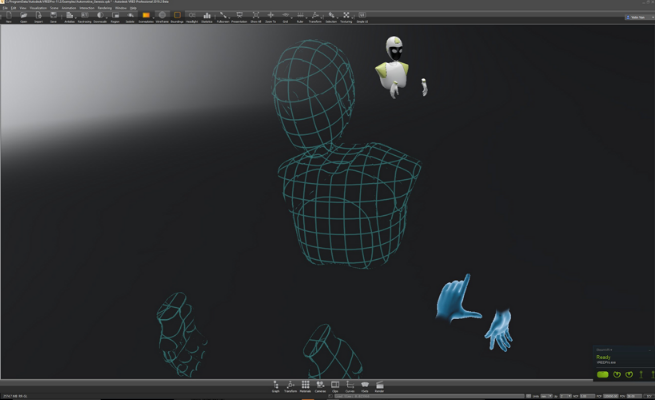Toggle the Headlight button
This screenshot has height=400, width=655.
(192, 17)
